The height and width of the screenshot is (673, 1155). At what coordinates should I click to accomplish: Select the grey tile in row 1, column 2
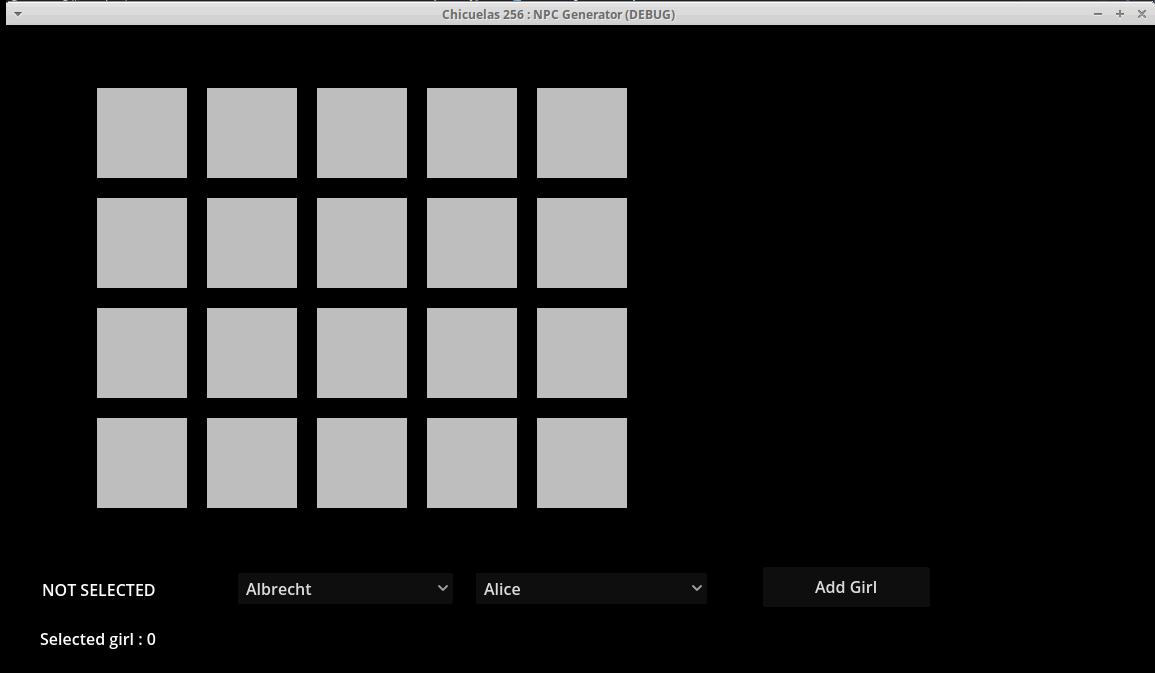[x=252, y=133]
